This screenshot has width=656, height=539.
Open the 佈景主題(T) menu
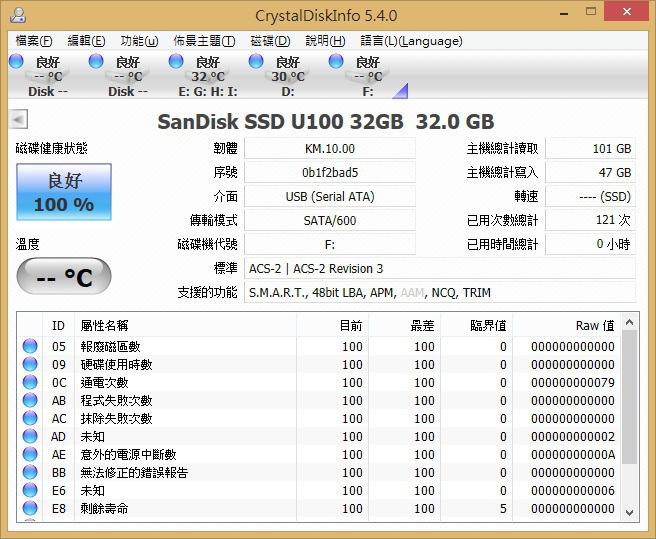(204, 41)
